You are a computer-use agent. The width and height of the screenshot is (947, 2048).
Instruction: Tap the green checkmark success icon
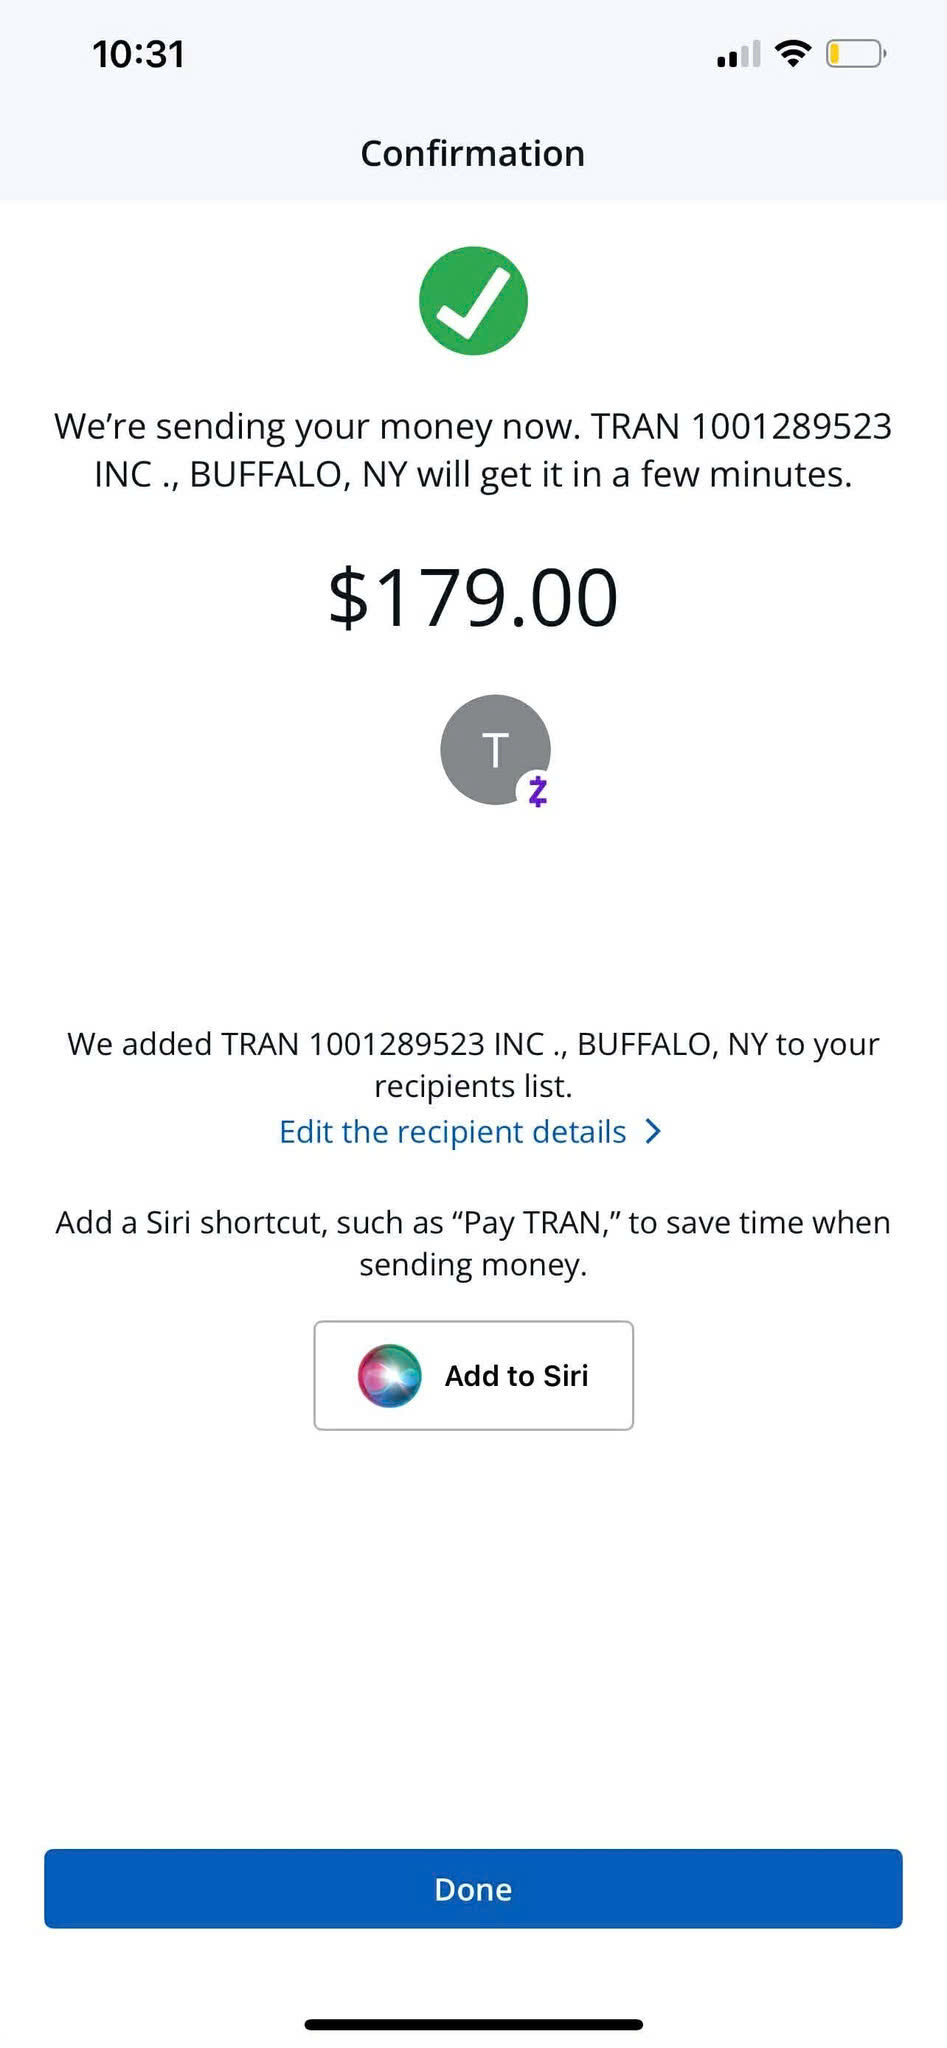tap(473, 301)
